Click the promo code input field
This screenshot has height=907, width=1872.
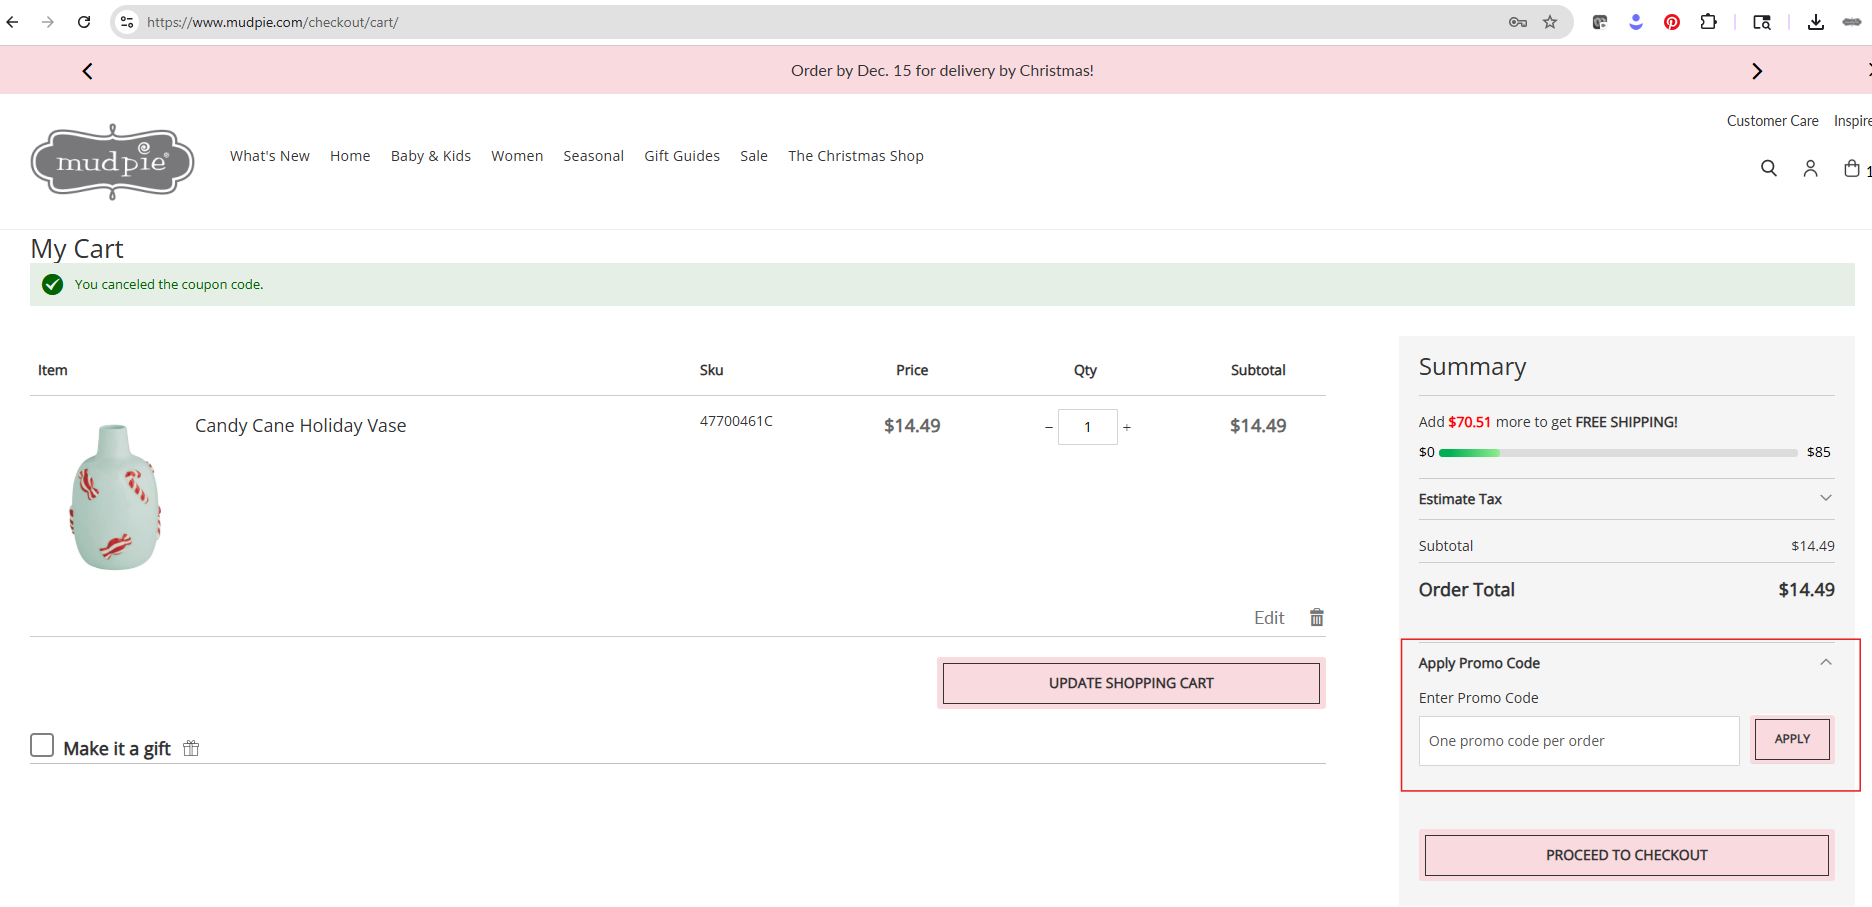[x=1578, y=741]
